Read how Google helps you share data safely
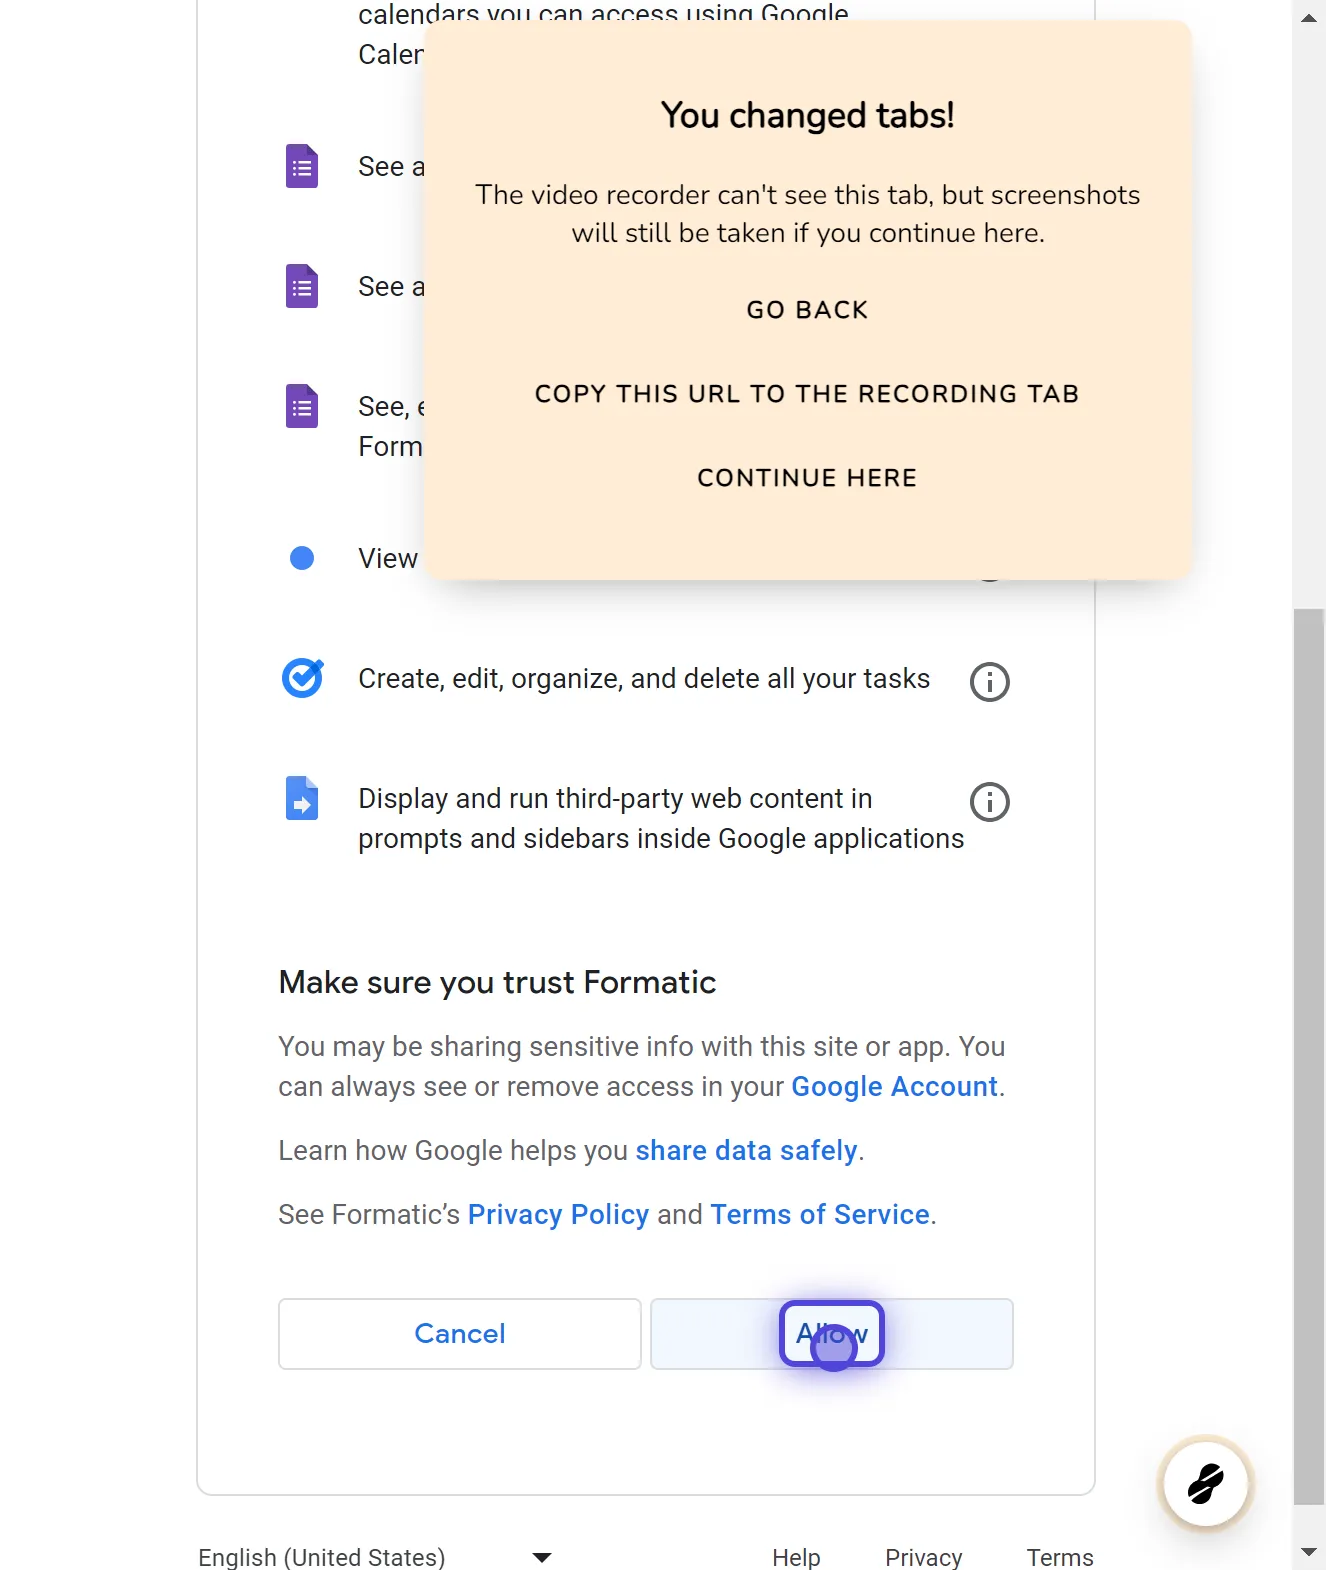Image resolution: width=1326 pixels, height=1570 pixels. click(x=746, y=1150)
